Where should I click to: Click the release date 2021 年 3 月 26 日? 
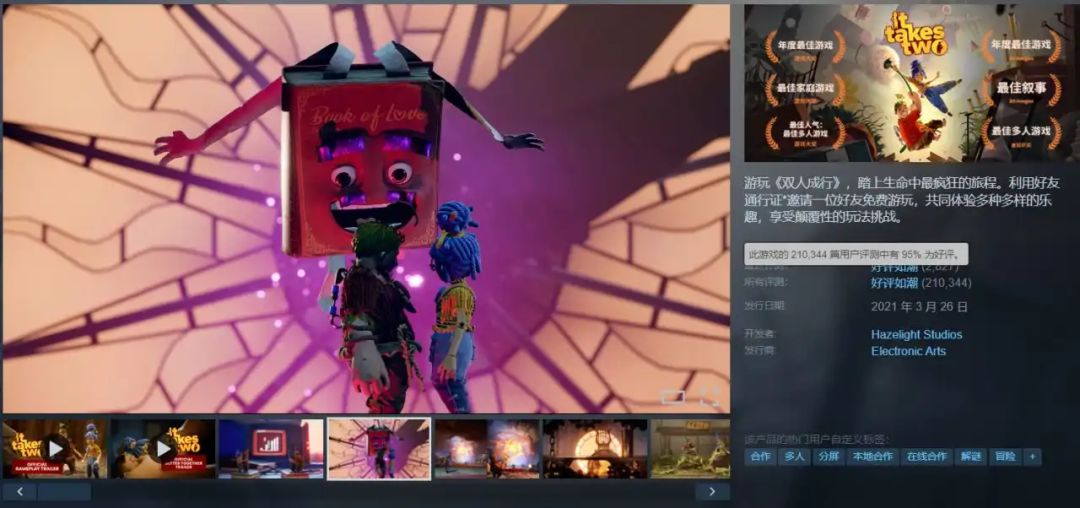pyautogui.click(x=919, y=306)
